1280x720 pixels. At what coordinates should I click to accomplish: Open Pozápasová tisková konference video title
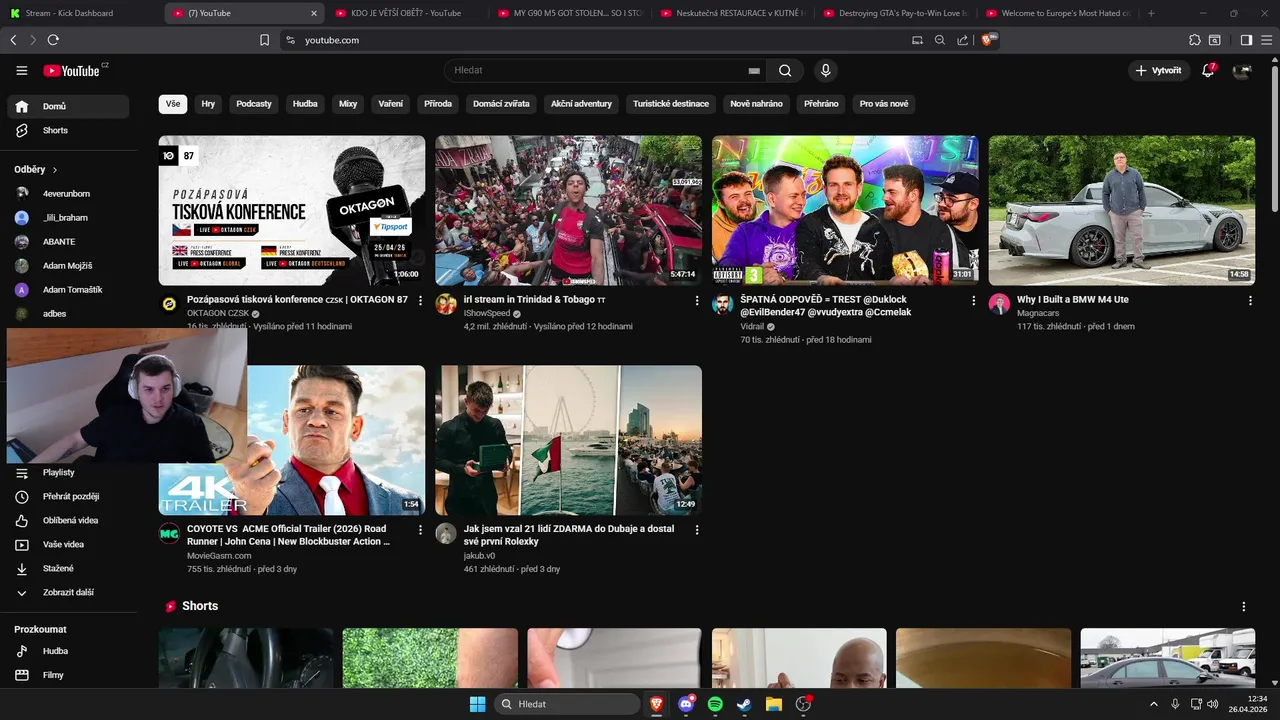coord(297,299)
